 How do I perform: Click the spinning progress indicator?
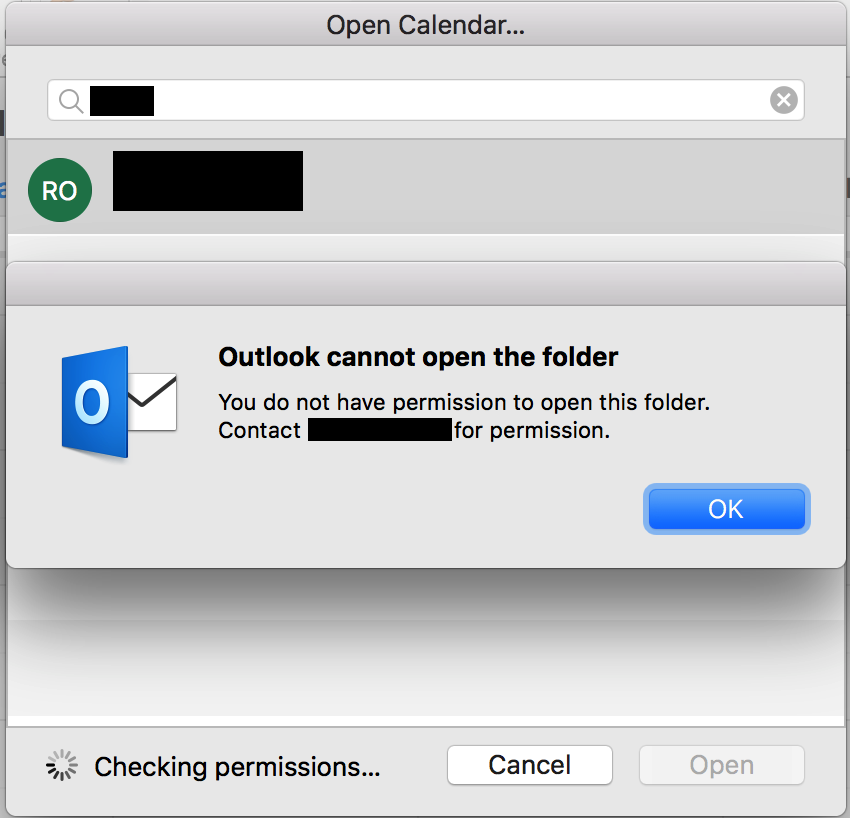tap(62, 765)
